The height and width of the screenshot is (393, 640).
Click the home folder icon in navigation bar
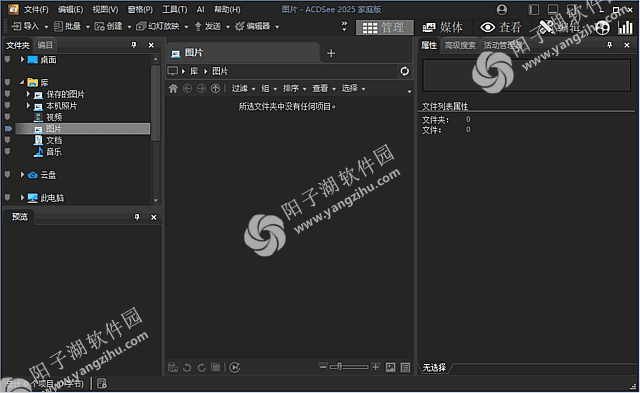(x=173, y=88)
